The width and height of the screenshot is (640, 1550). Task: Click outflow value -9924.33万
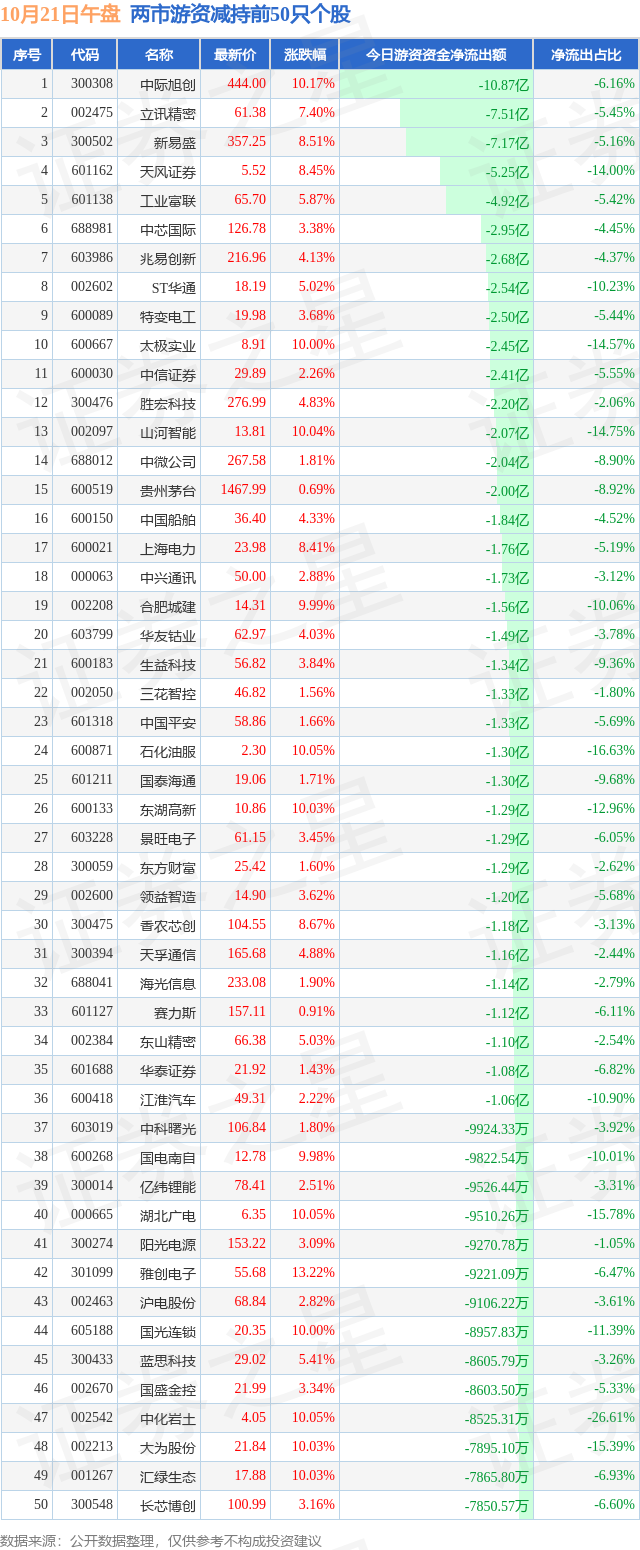[496, 1128]
